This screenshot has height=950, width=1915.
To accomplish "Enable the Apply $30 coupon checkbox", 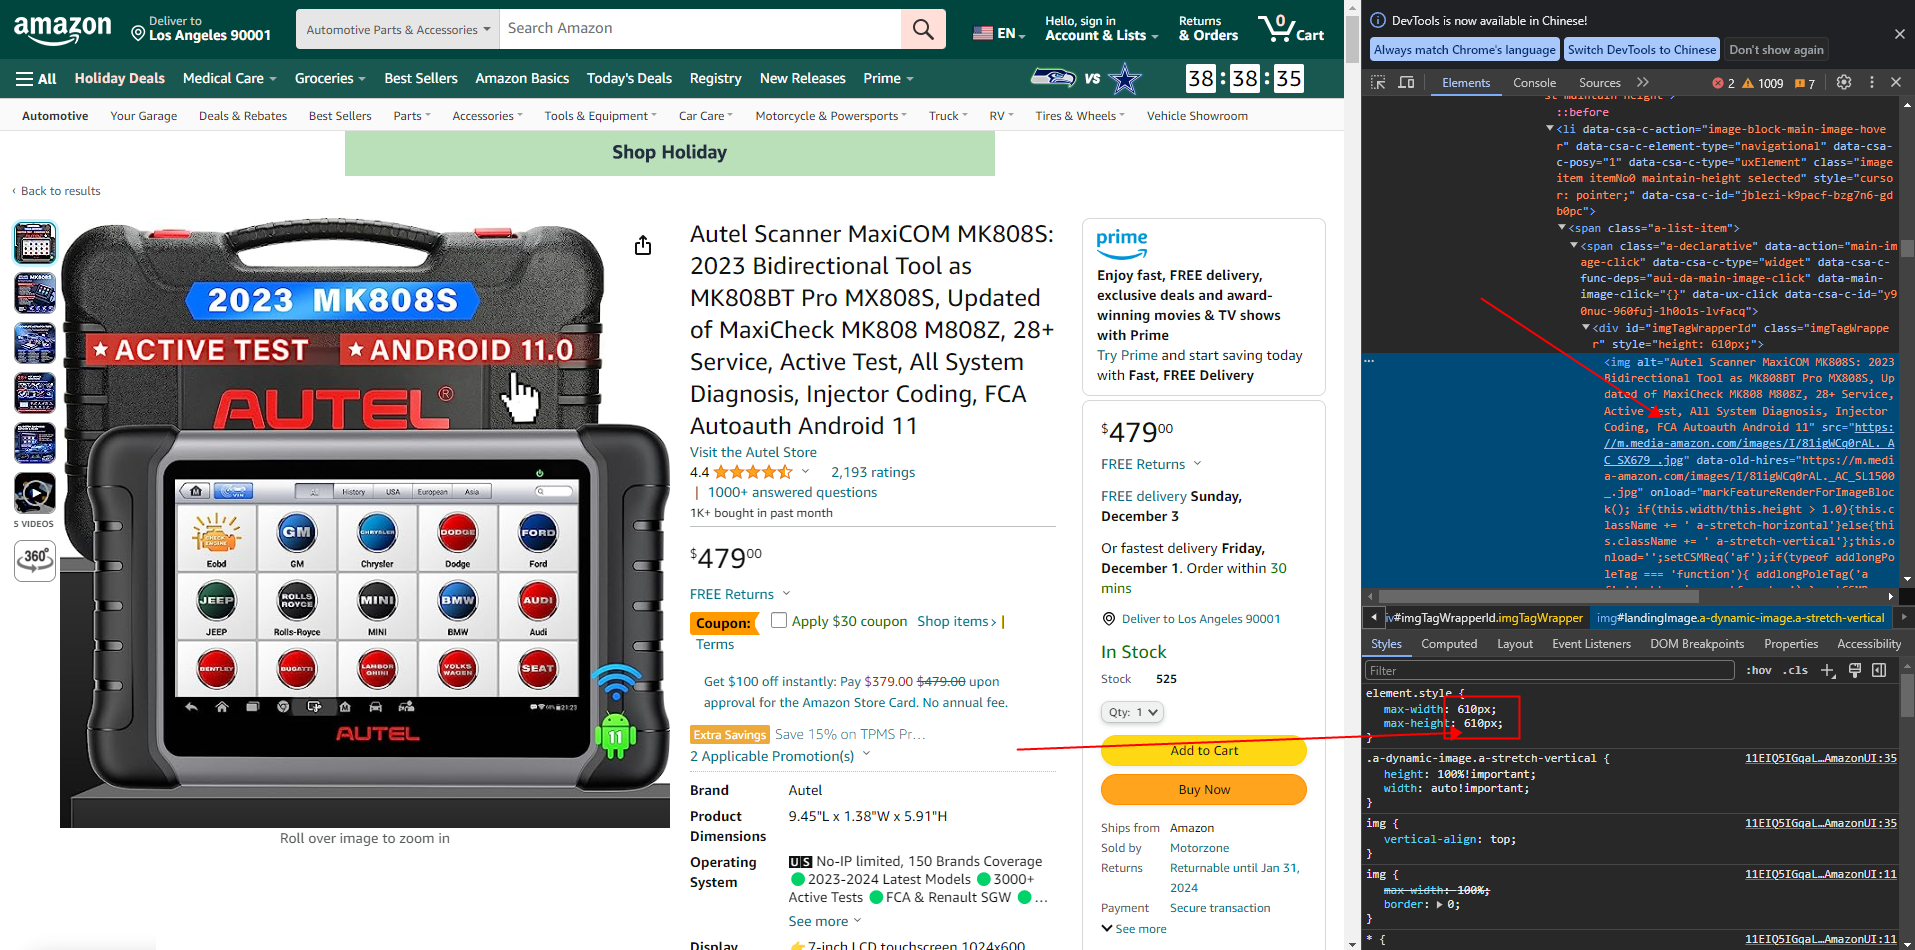I will tap(779, 620).
